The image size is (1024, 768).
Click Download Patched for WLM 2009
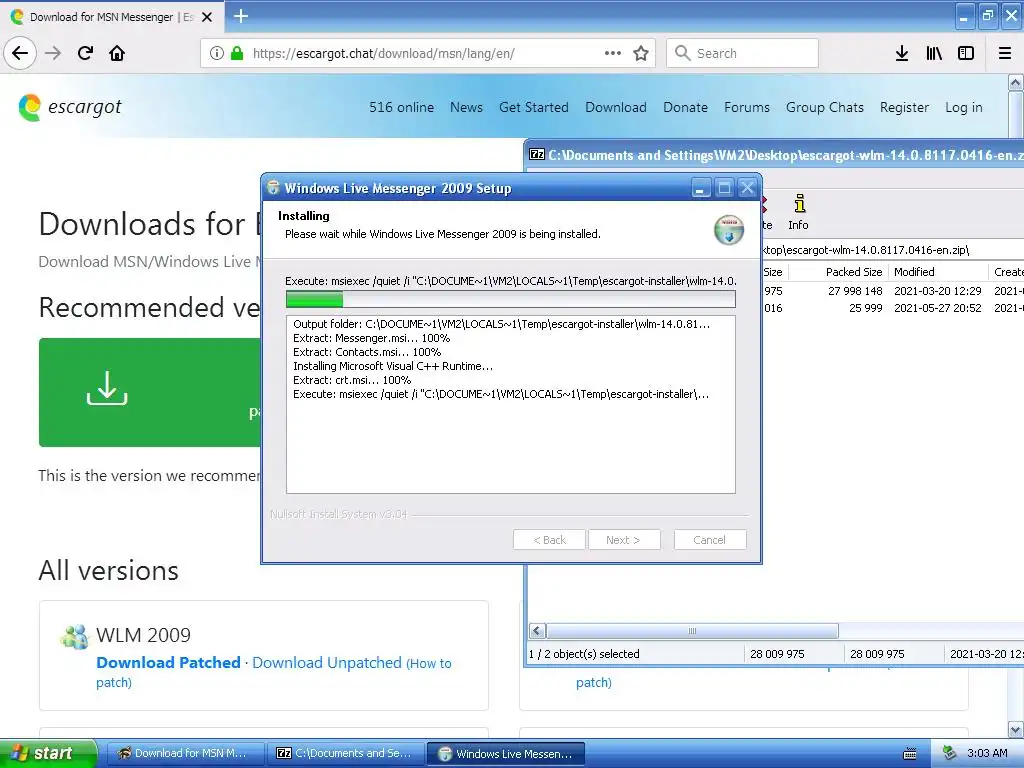tap(168, 662)
